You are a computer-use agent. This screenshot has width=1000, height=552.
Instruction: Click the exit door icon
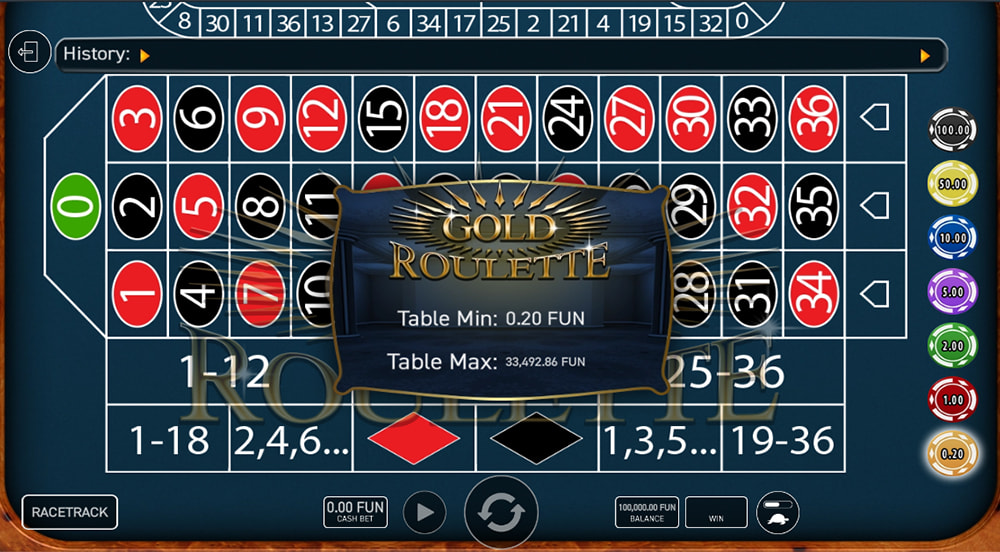29,52
